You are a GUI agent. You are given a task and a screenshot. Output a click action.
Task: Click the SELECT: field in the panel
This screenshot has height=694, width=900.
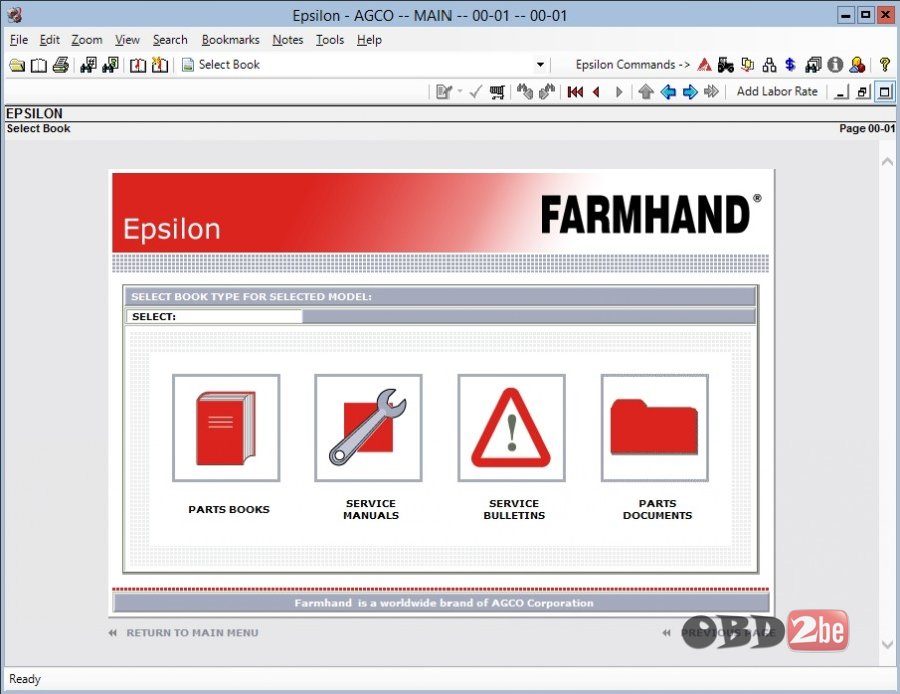[x=213, y=316]
